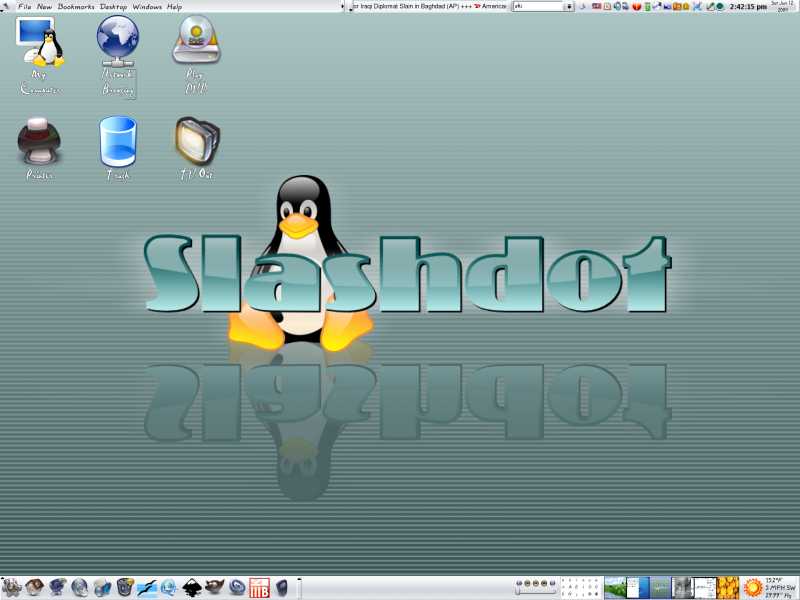Launch GIMP from the bottom dock
800x600 pixels.
tap(214, 588)
